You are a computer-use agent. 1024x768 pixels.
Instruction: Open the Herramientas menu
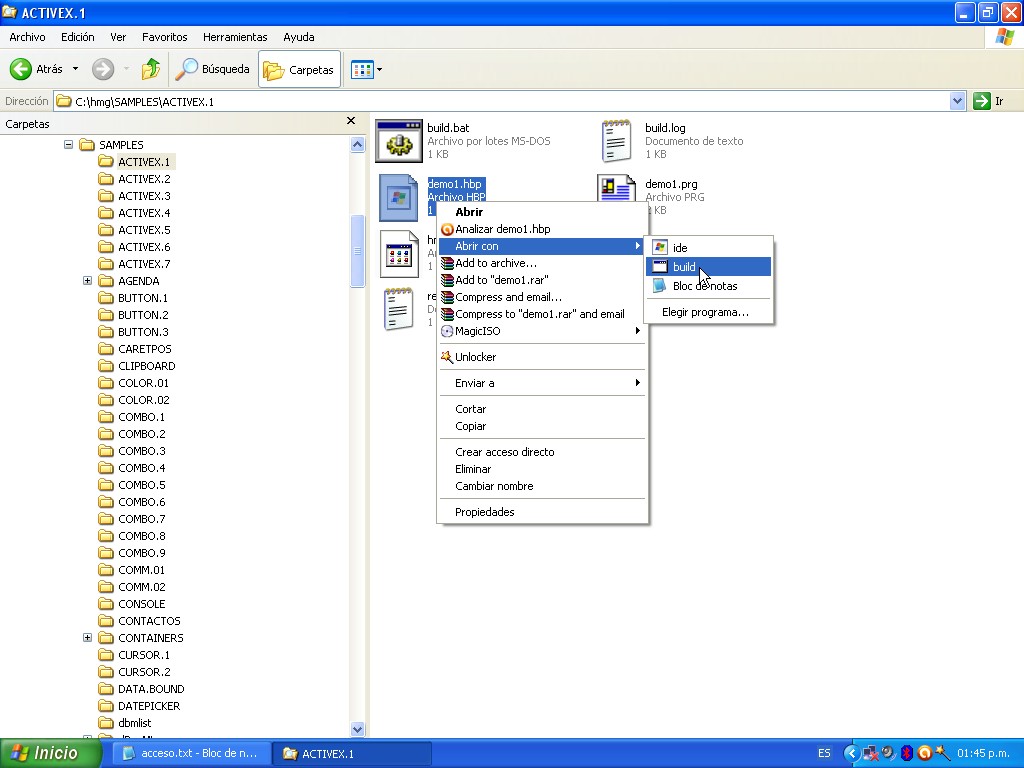tap(235, 37)
